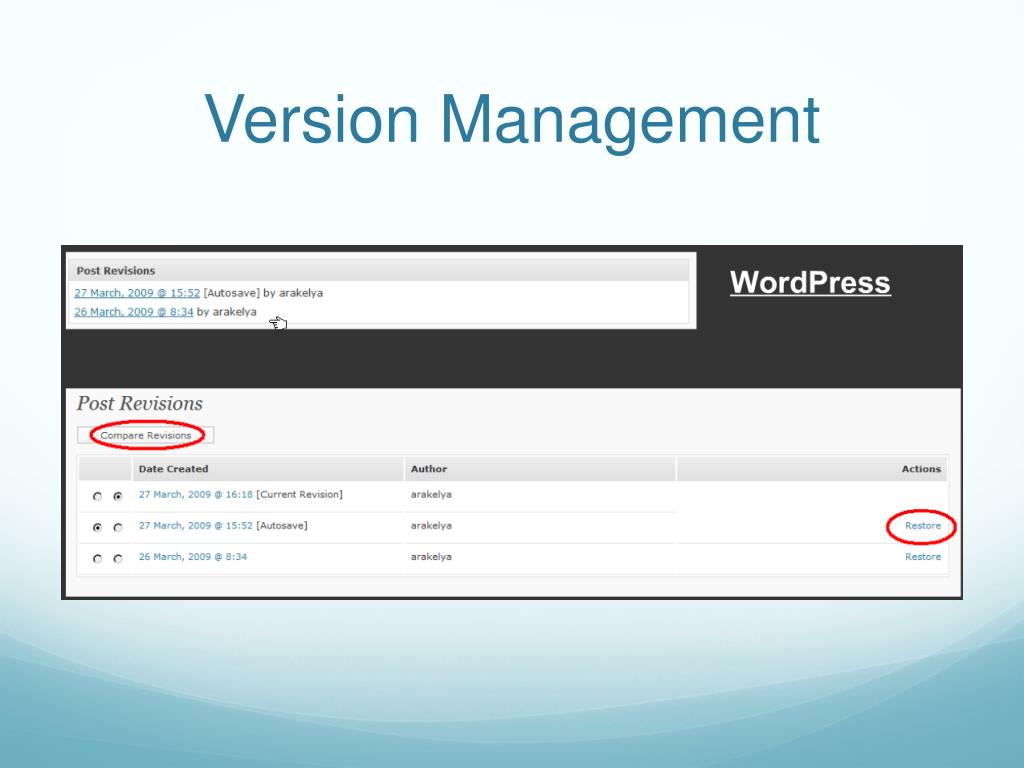The image size is (1024, 768).
Task: Click author arakelya in Autosave table row
Action: tap(431, 525)
